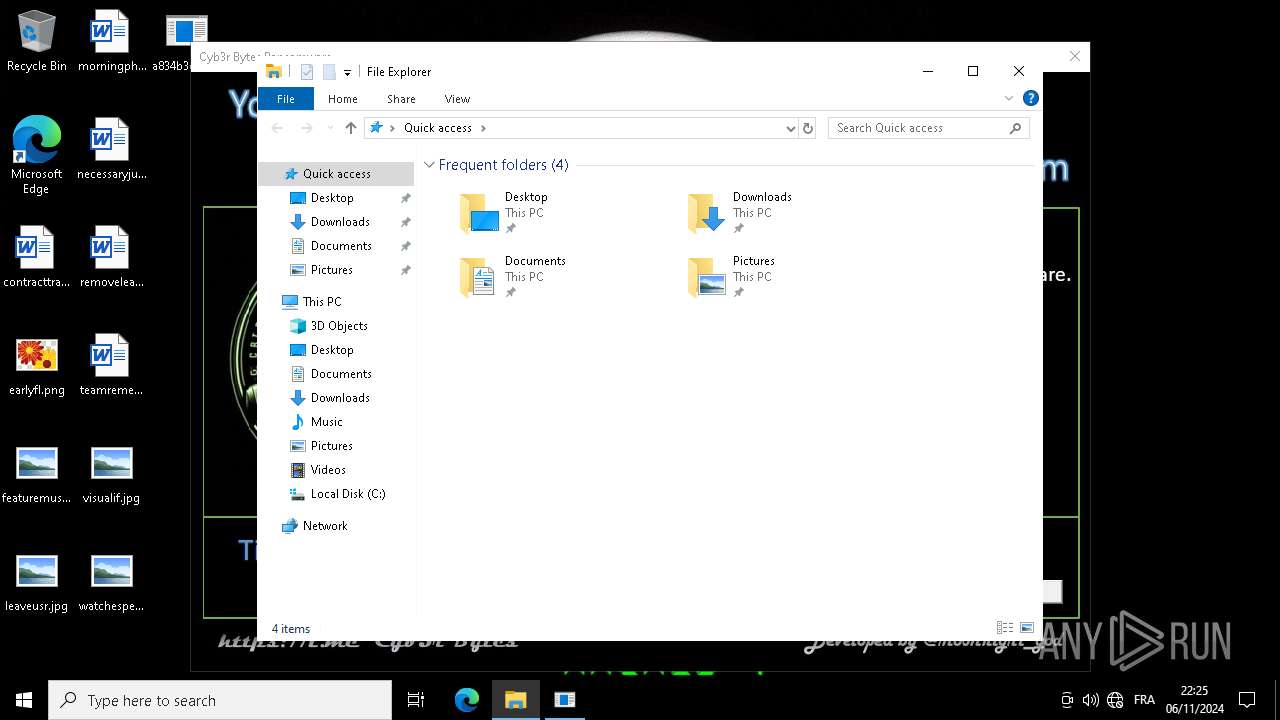
Task: Open the recent locations dropdown arrow
Action: click(330, 128)
